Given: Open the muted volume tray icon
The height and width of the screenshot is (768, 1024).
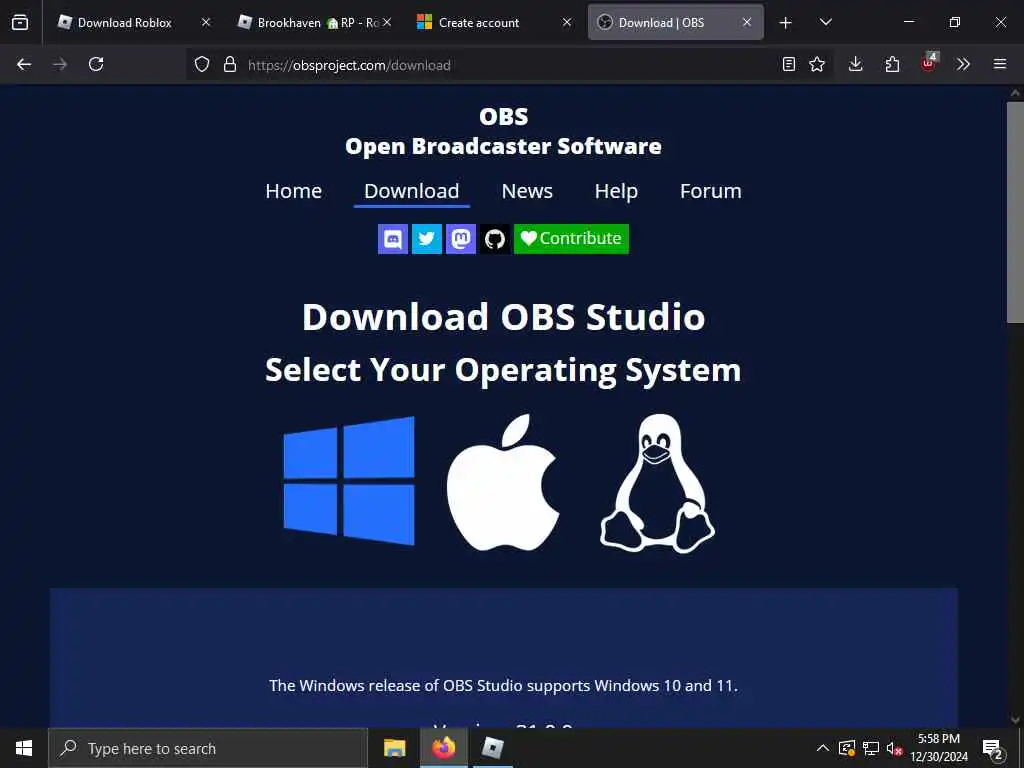Looking at the screenshot, I should 894,748.
